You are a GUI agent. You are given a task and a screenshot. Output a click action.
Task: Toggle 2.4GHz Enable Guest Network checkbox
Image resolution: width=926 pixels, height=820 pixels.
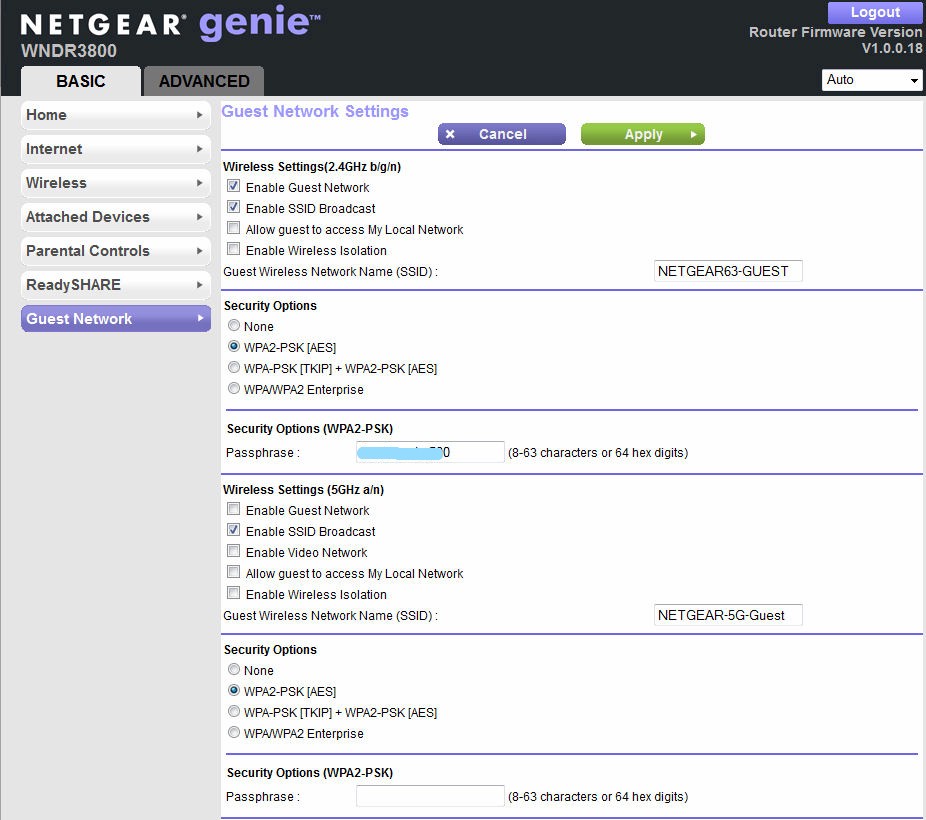(234, 187)
